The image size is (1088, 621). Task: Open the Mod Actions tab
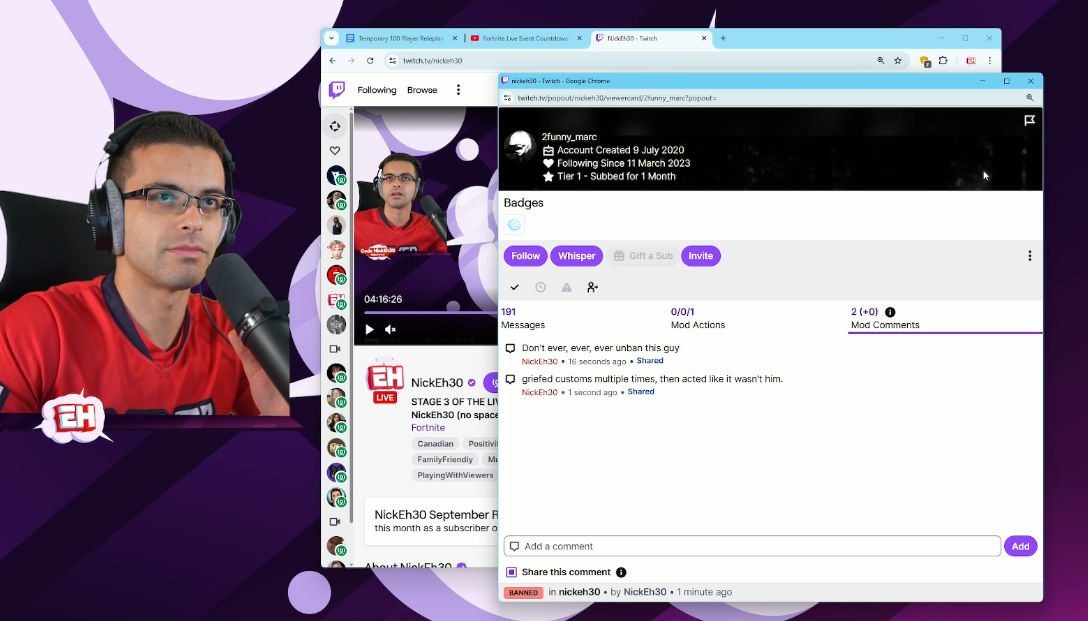pyautogui.click(x=697, y=318)
